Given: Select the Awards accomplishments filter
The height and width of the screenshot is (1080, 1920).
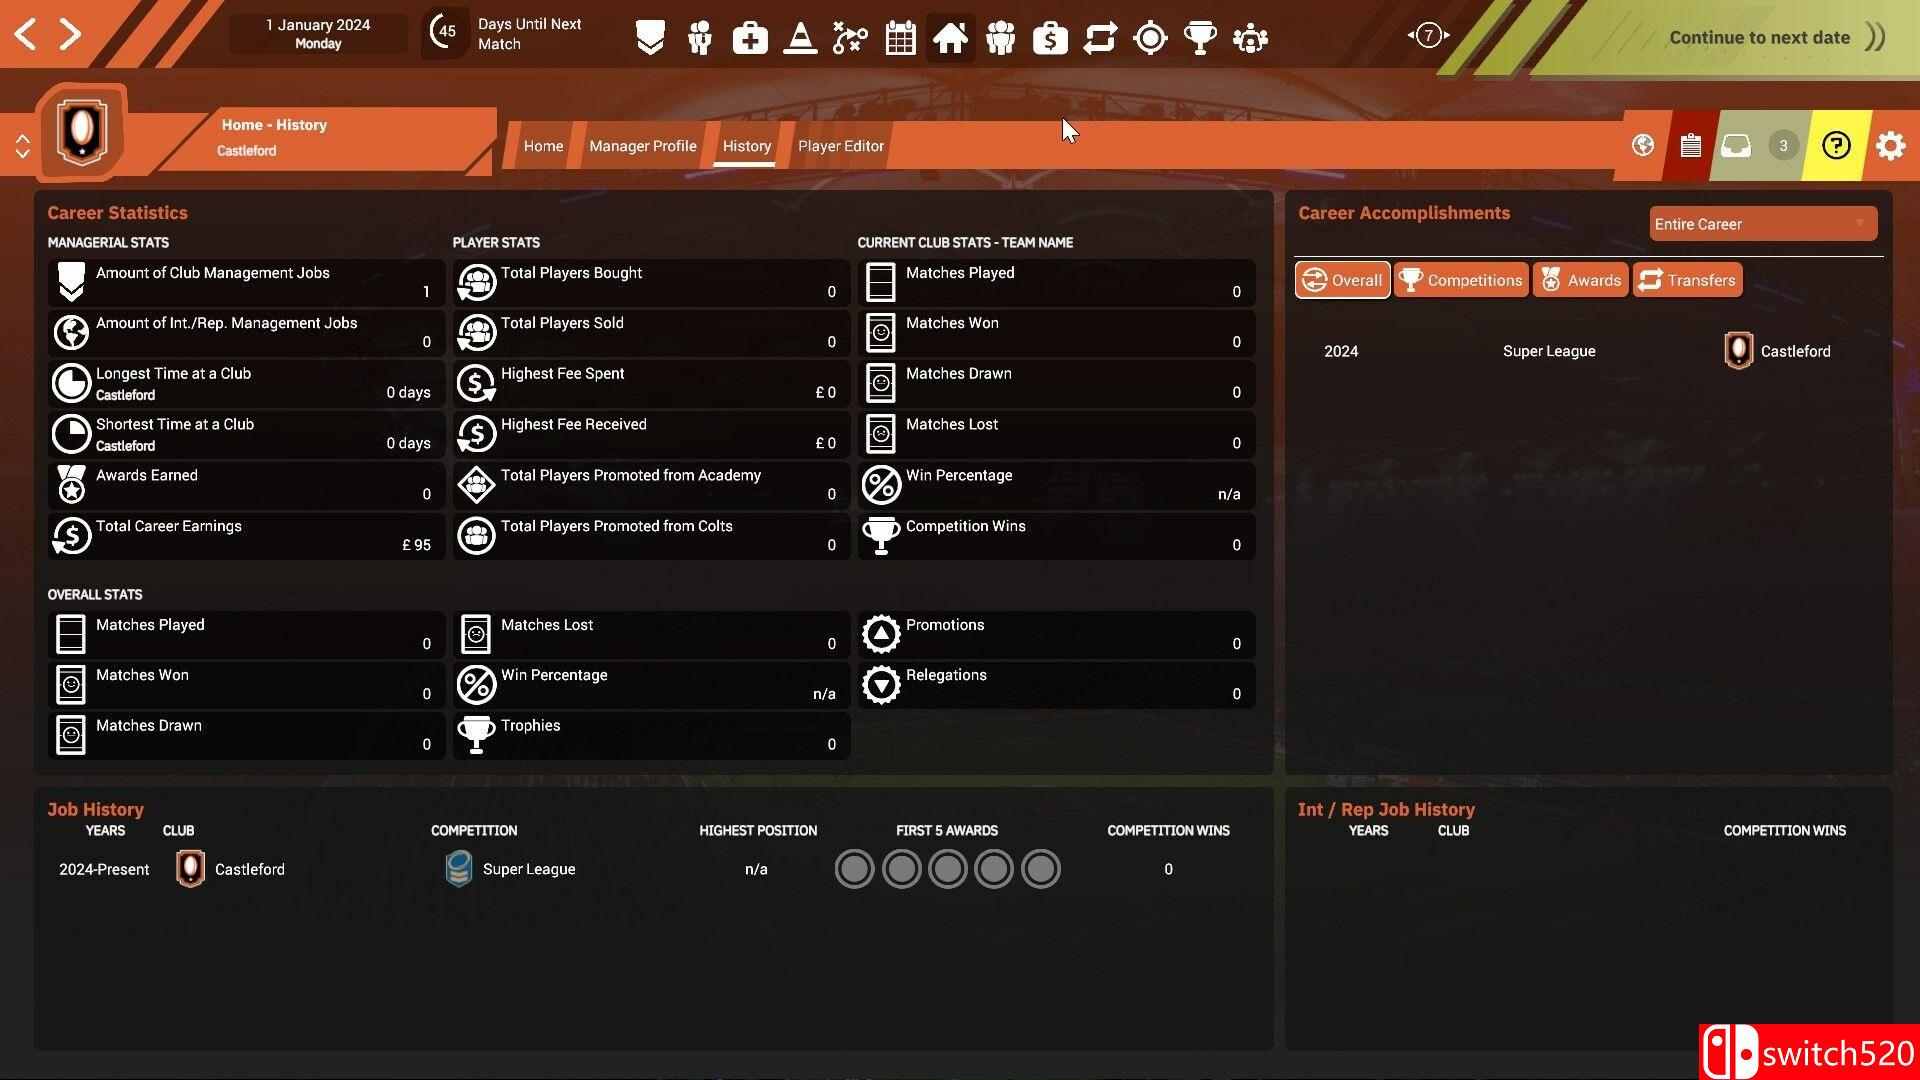Looking at the screenshot, I should [1580, 280].
